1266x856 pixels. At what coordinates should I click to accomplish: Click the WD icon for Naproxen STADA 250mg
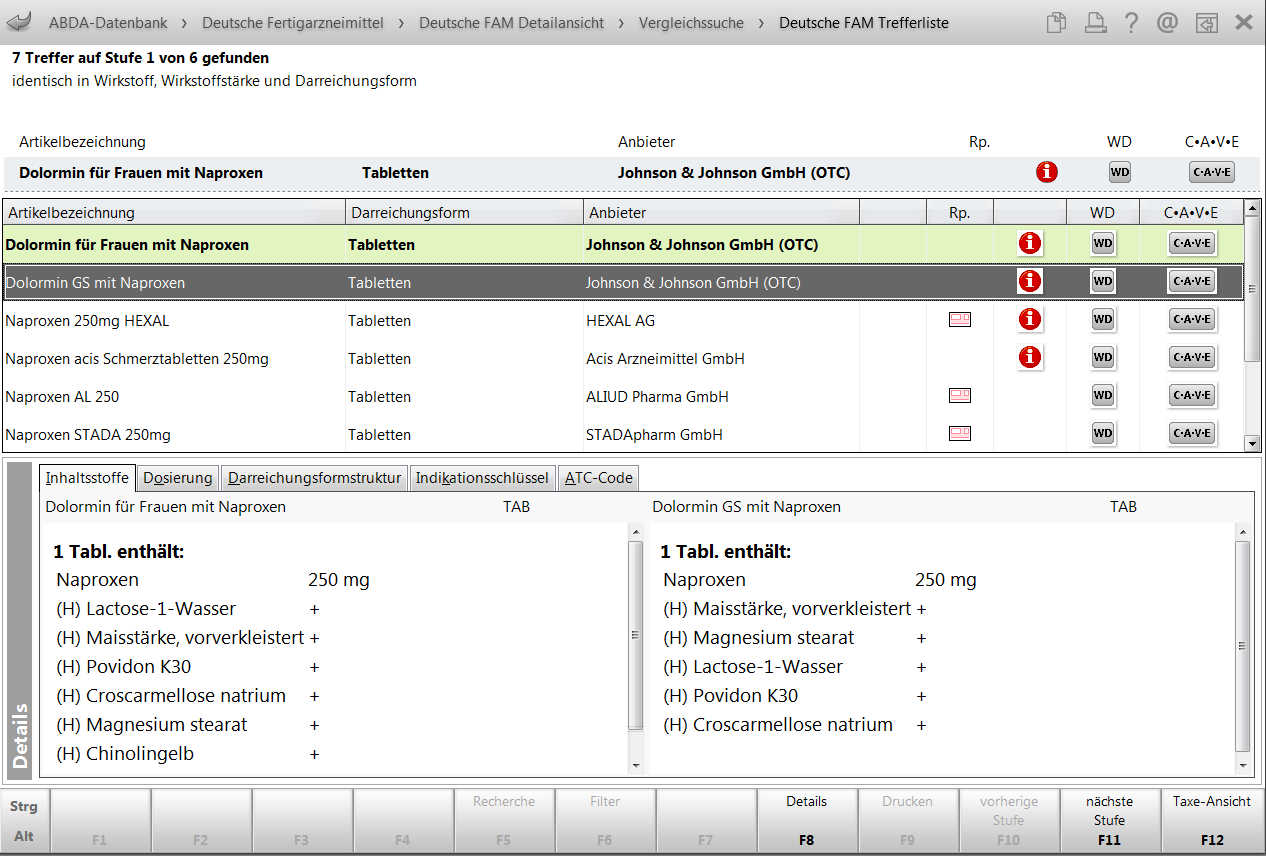(x=1102, y=433)
